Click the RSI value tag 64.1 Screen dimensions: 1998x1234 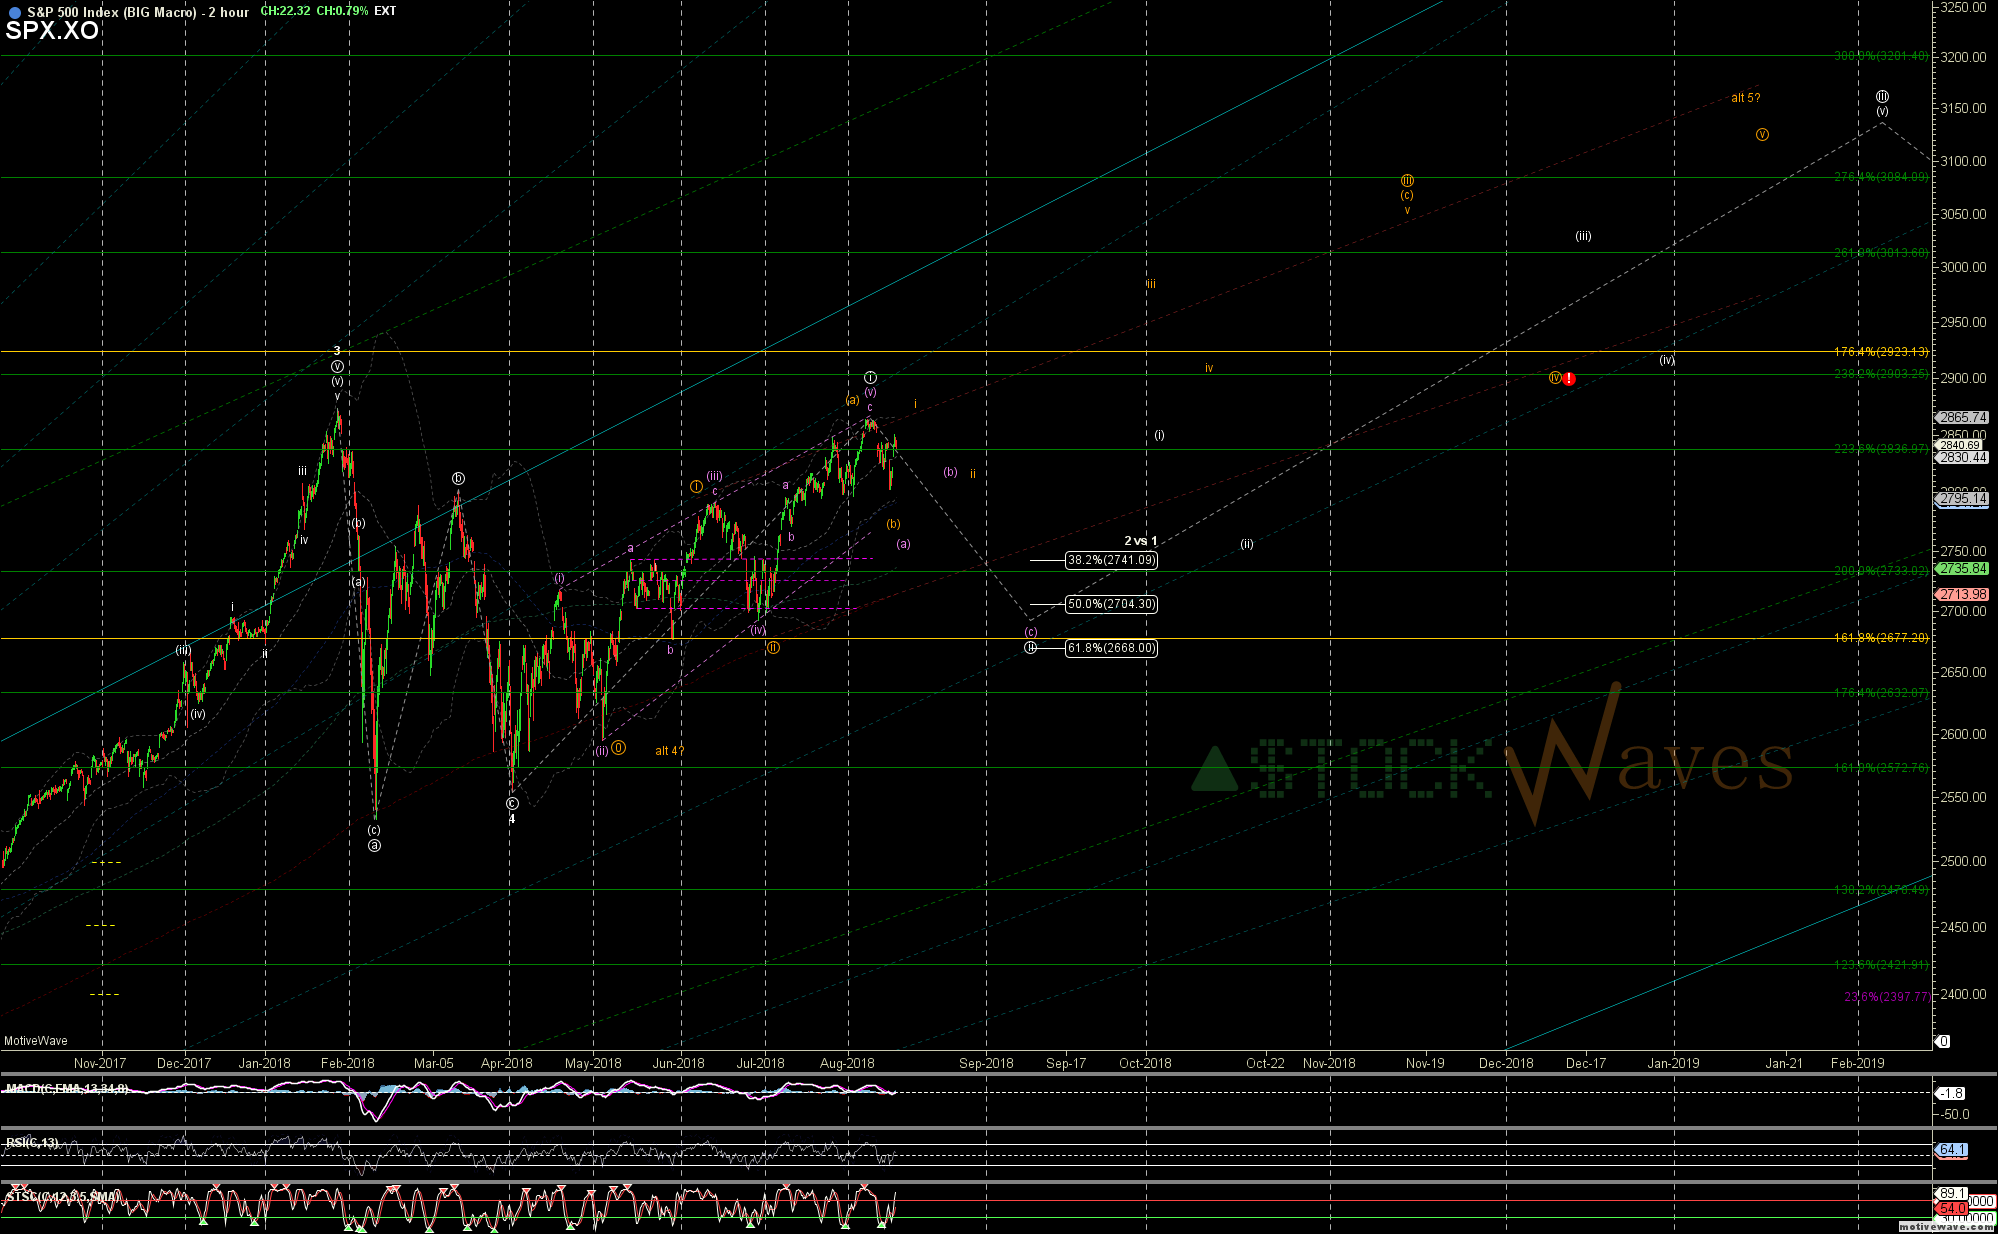point(1952,1150)
